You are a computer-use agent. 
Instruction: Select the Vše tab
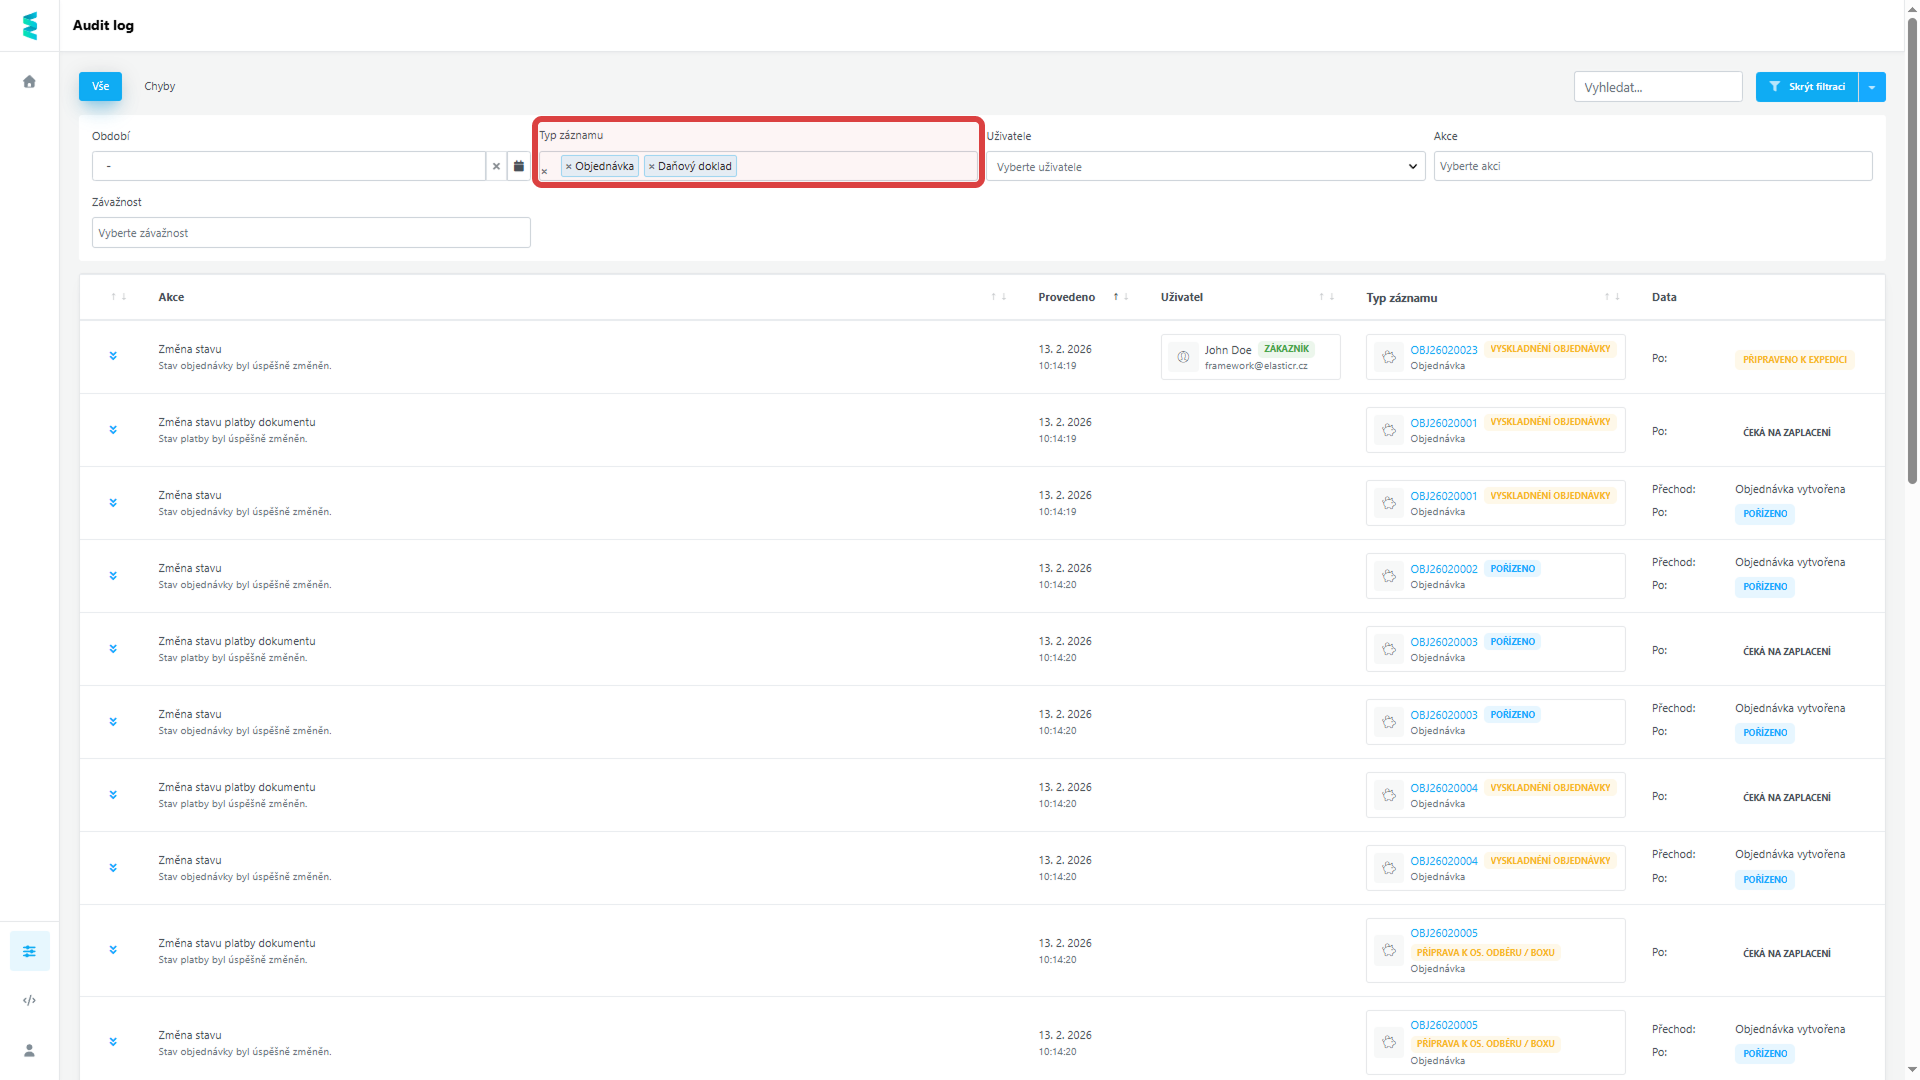point(100,86)
